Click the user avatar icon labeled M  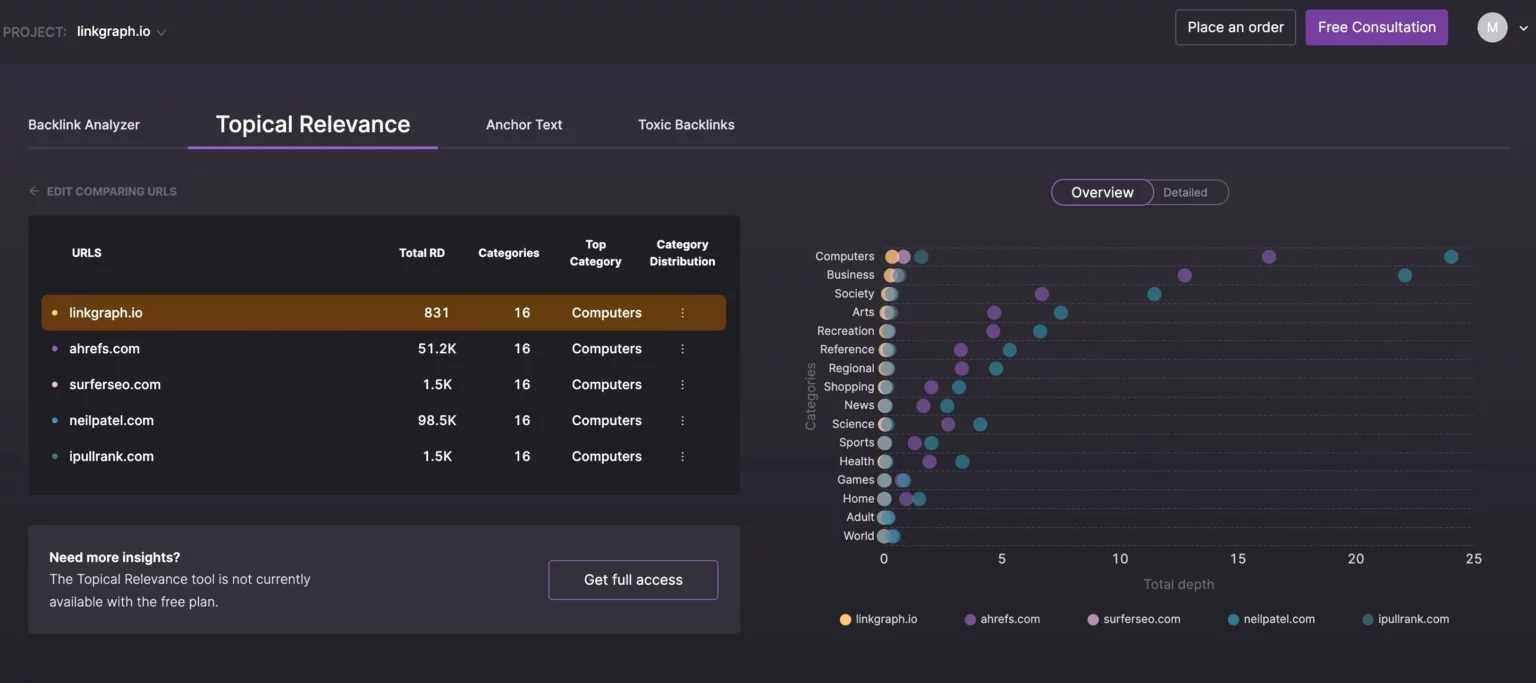pos(1492,28)
